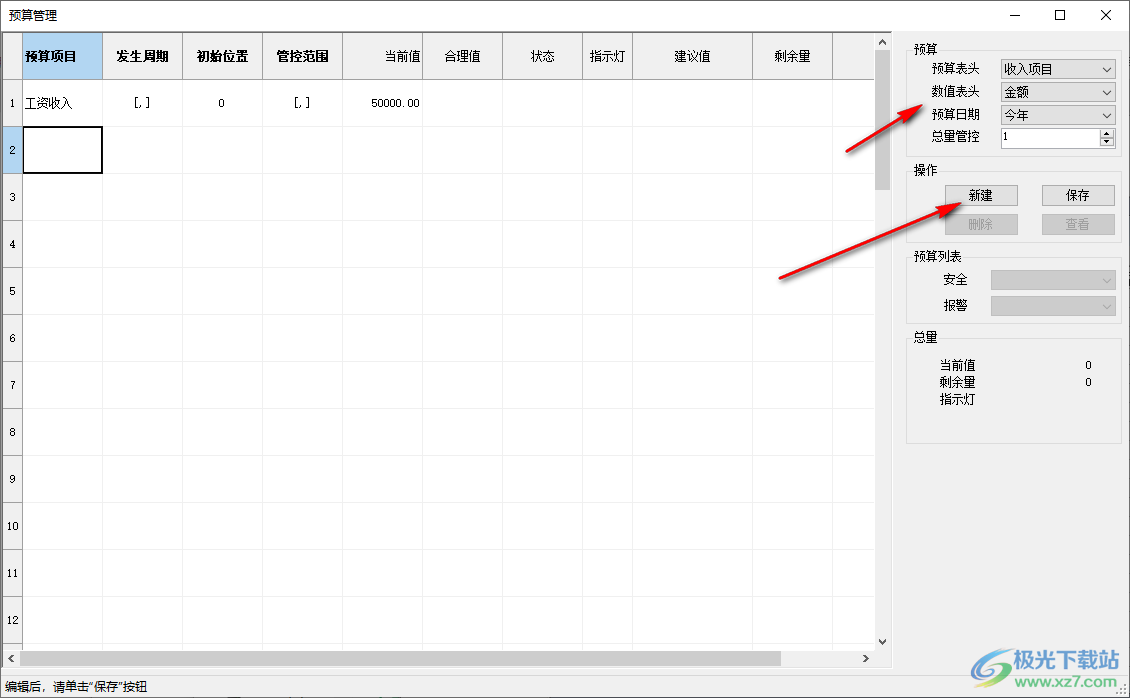Screen dimensions: 1130x698
Task: Click the vertical scrollbar down arrow
Action: [x=883, y=641]
